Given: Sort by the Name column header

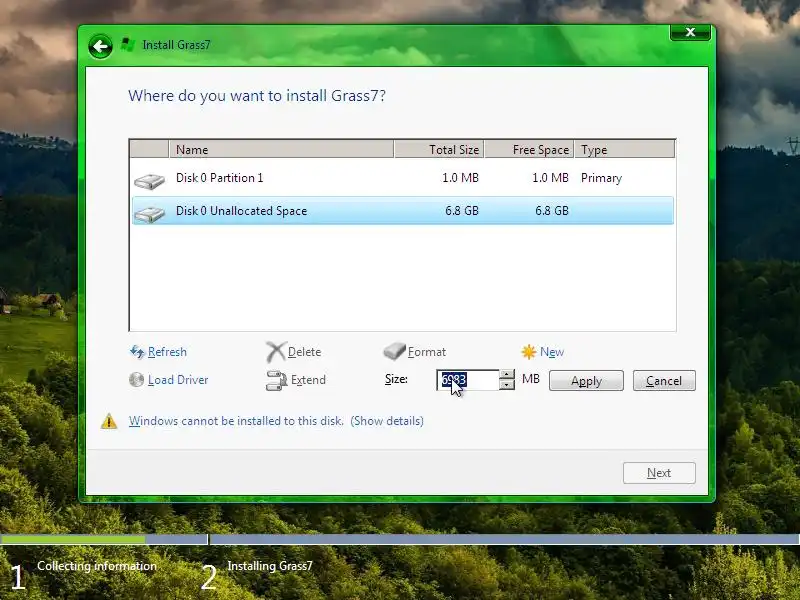Looking at the screenshot, I should (281, 149).
